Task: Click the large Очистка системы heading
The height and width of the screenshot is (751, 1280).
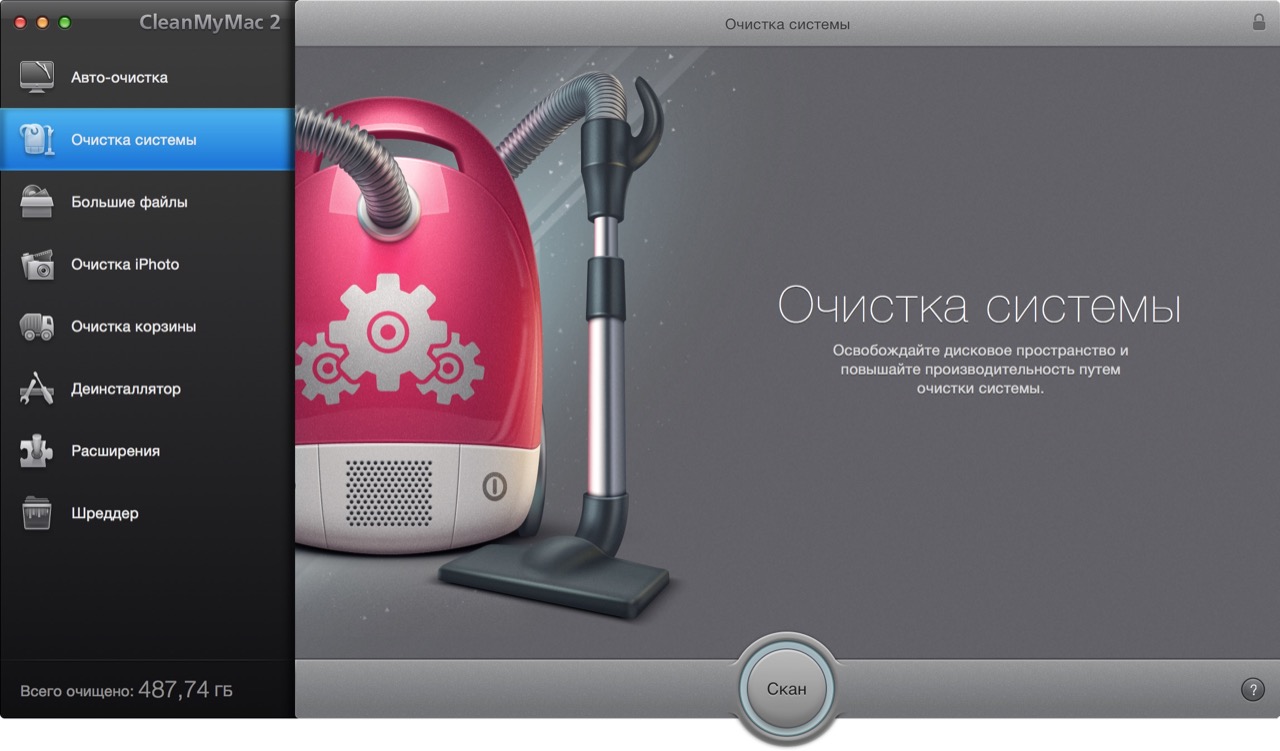Action: click(x=979, y=306)
